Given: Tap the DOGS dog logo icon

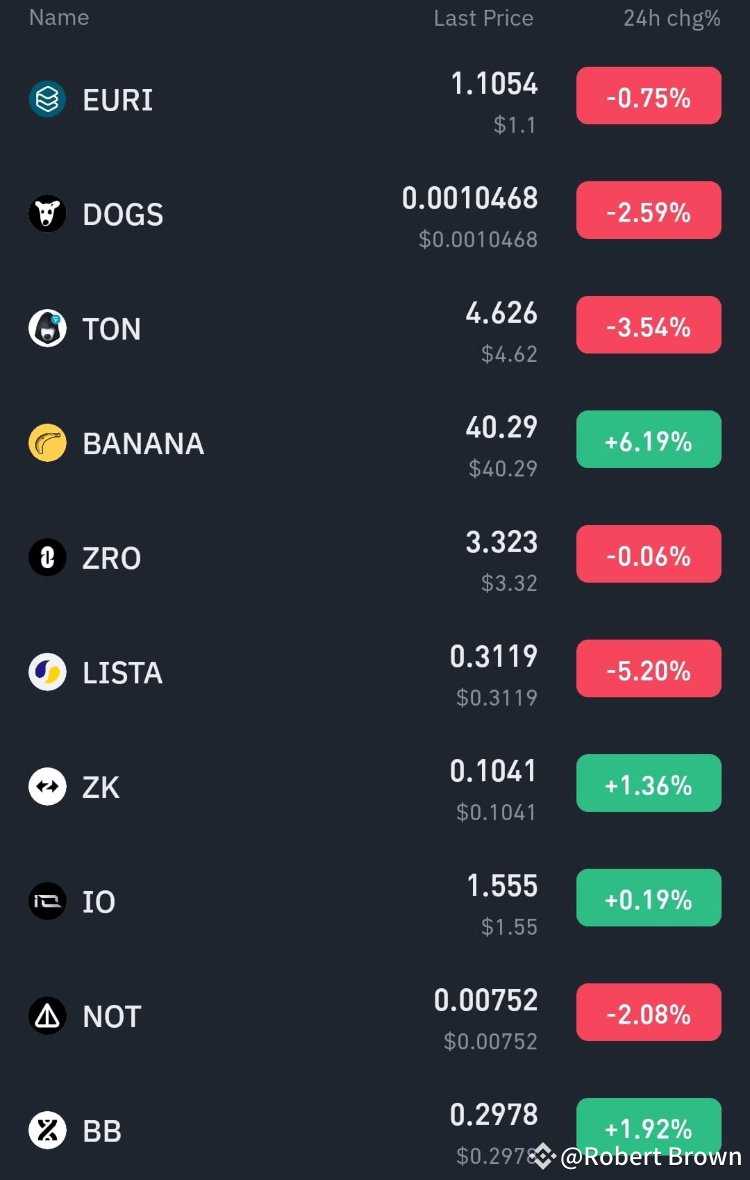Looking at the screenshot, I should tap(47, 213).
